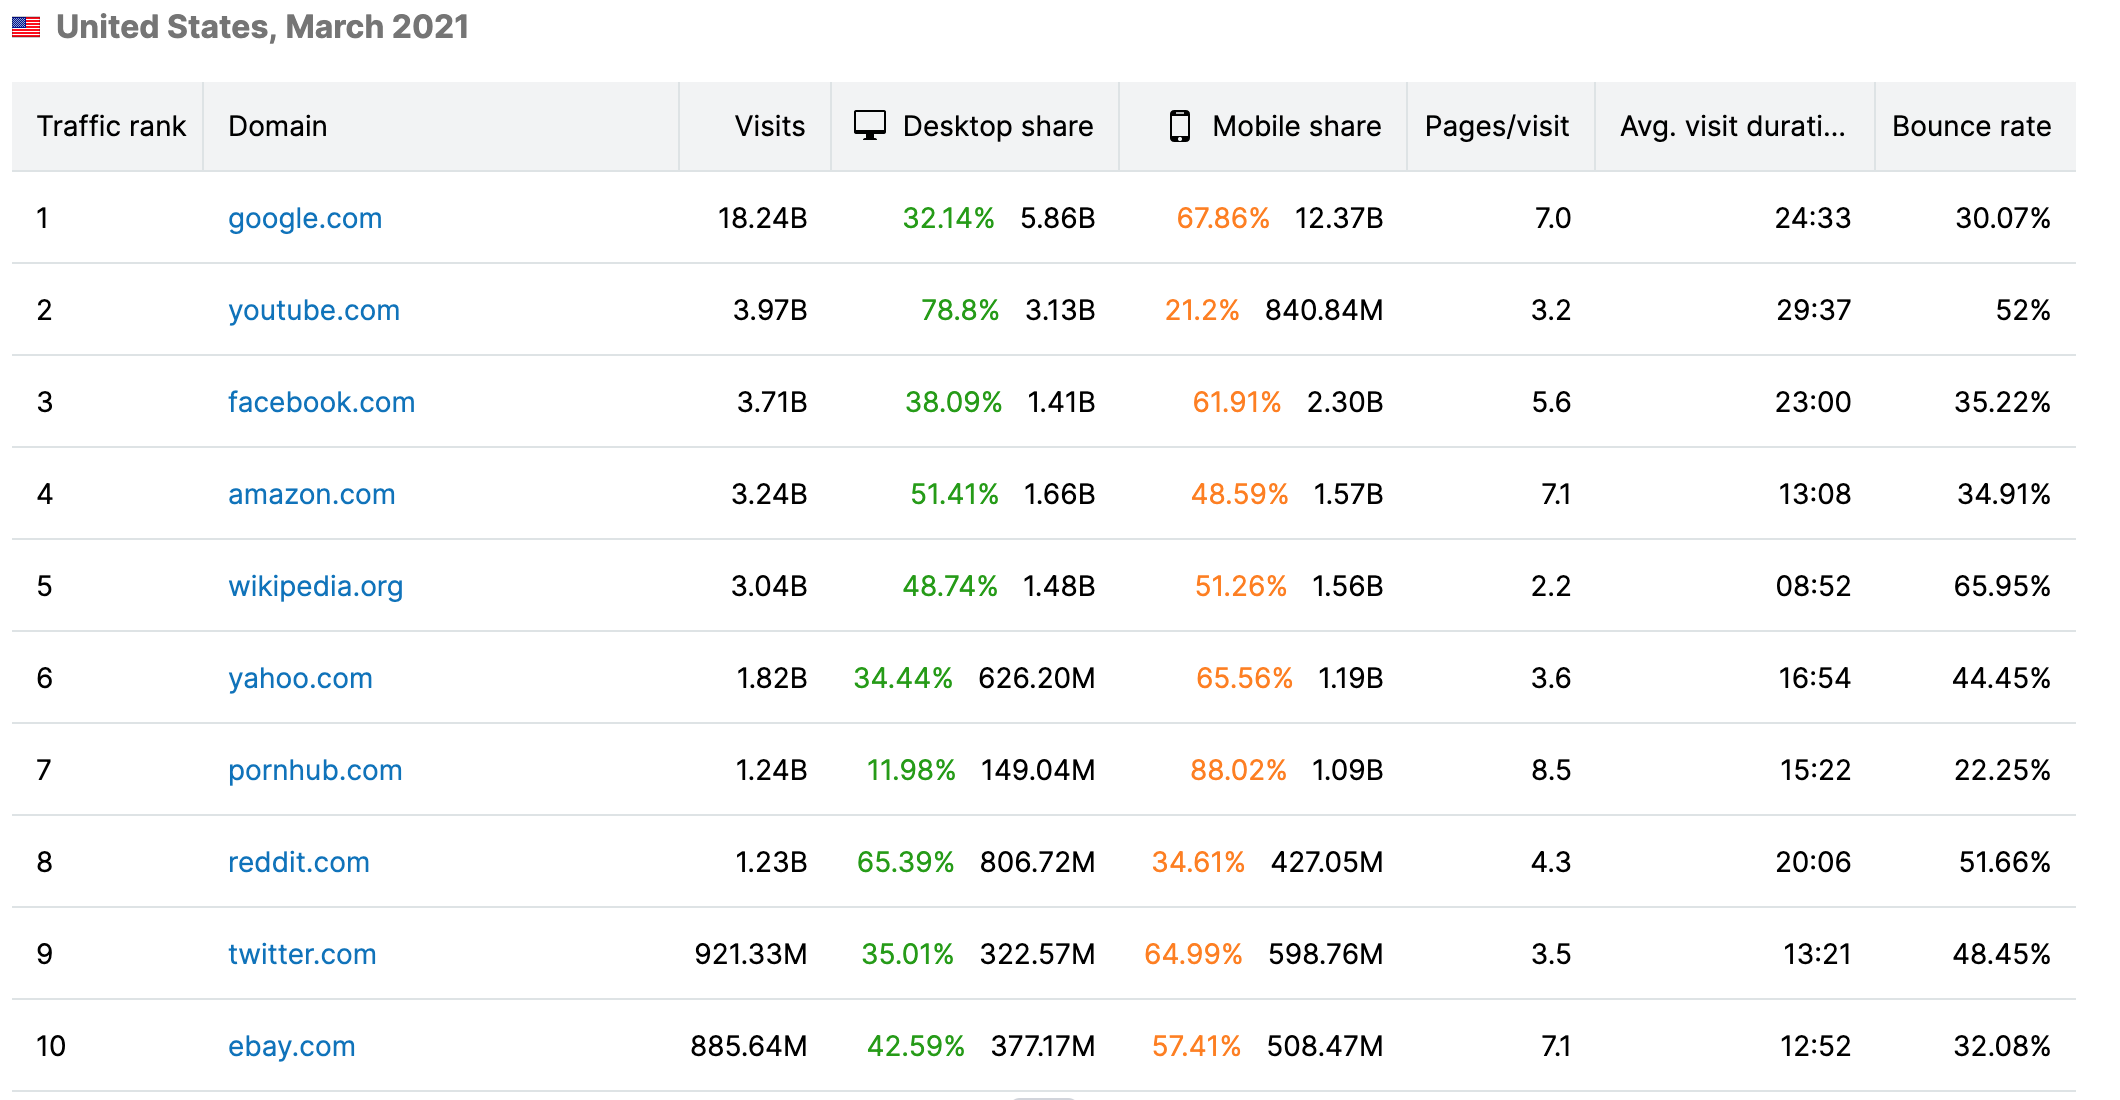Click google.com pages/visit value 7.0
The image size is (2120, 1100).
coord(1553,218)
